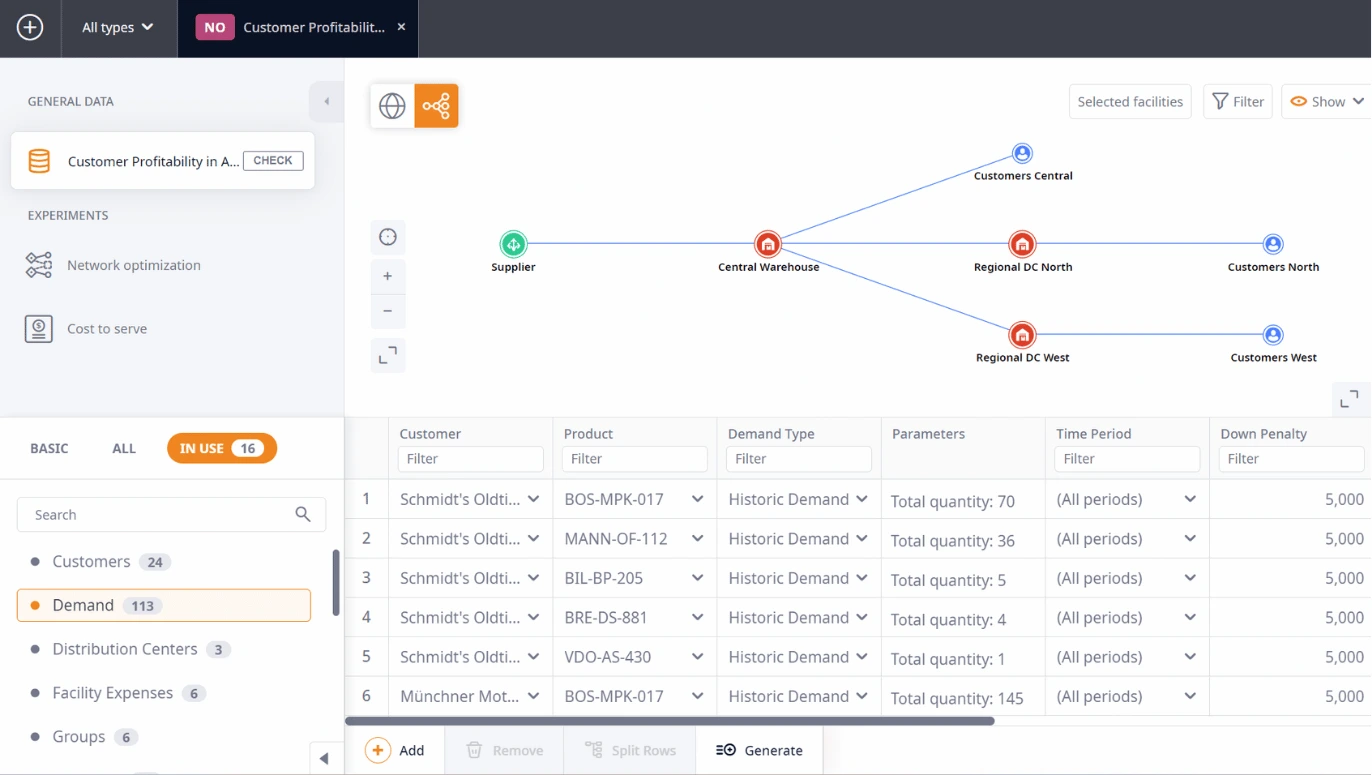Open the Network optimization experiment
The height and width of the screenshot is (775, 1372).
pyautogui.click(x=134, y=265)
